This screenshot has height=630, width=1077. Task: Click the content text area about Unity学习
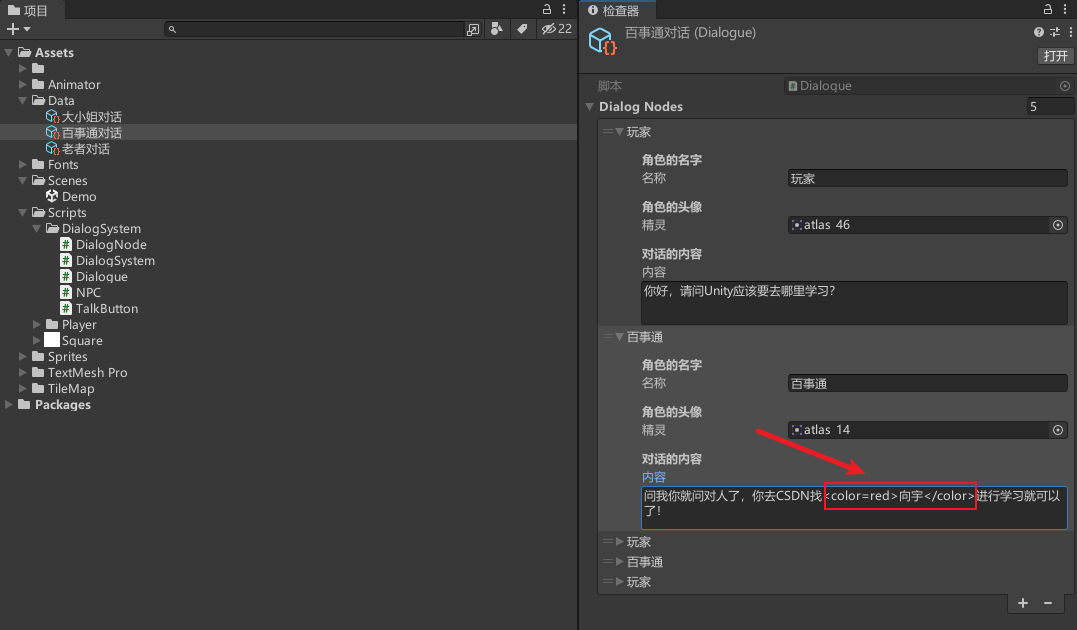pyautogui.click(x=854, y=302)
